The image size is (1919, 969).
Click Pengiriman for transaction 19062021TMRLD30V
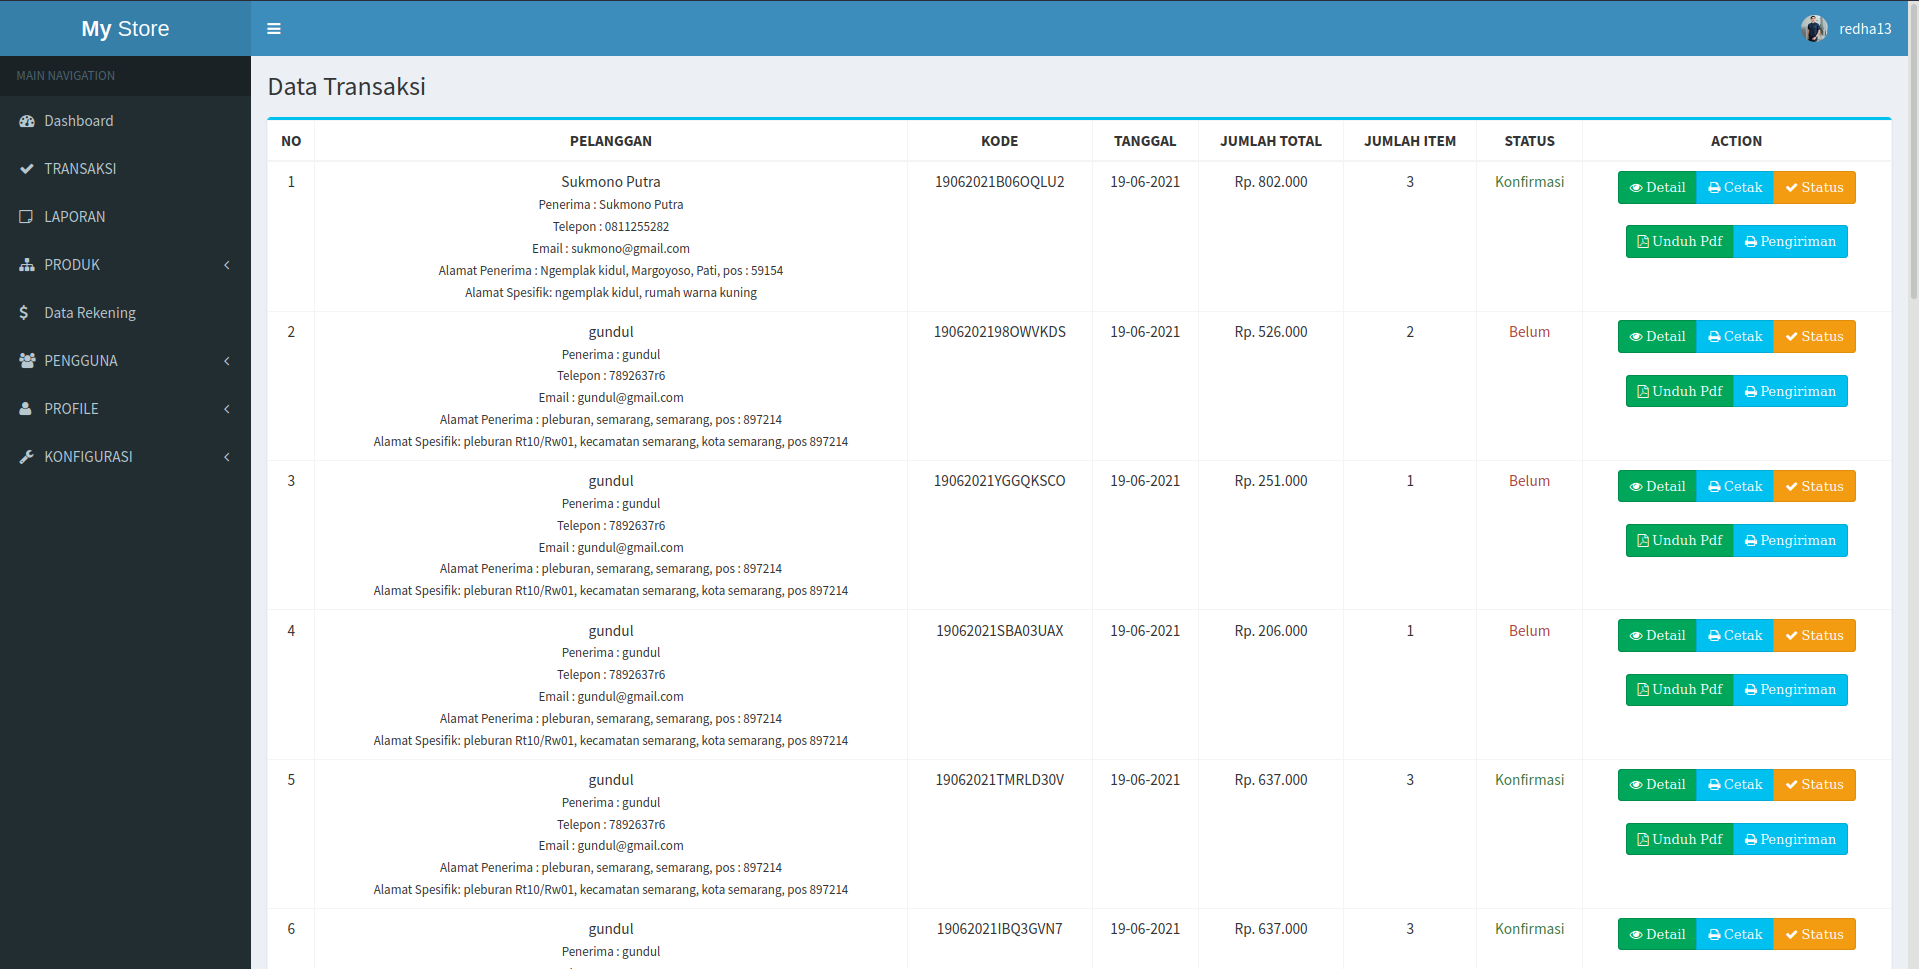tap(1790, 838)
